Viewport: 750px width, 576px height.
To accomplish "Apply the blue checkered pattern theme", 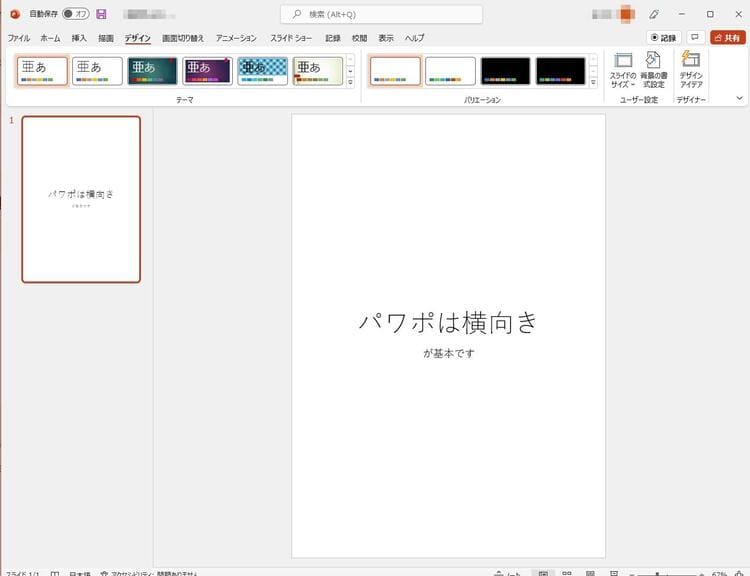I will click(263, 71).
